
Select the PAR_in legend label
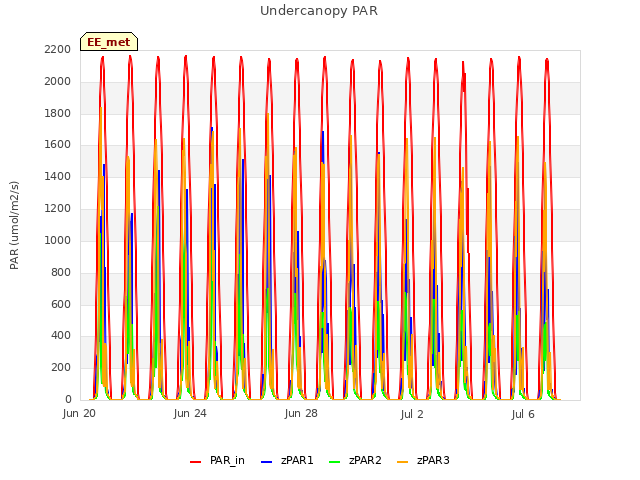[227, 460]
